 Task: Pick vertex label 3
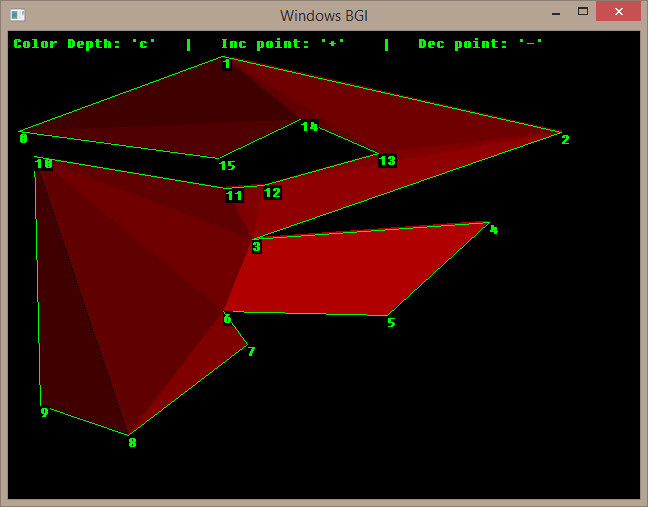pos(256,247)
